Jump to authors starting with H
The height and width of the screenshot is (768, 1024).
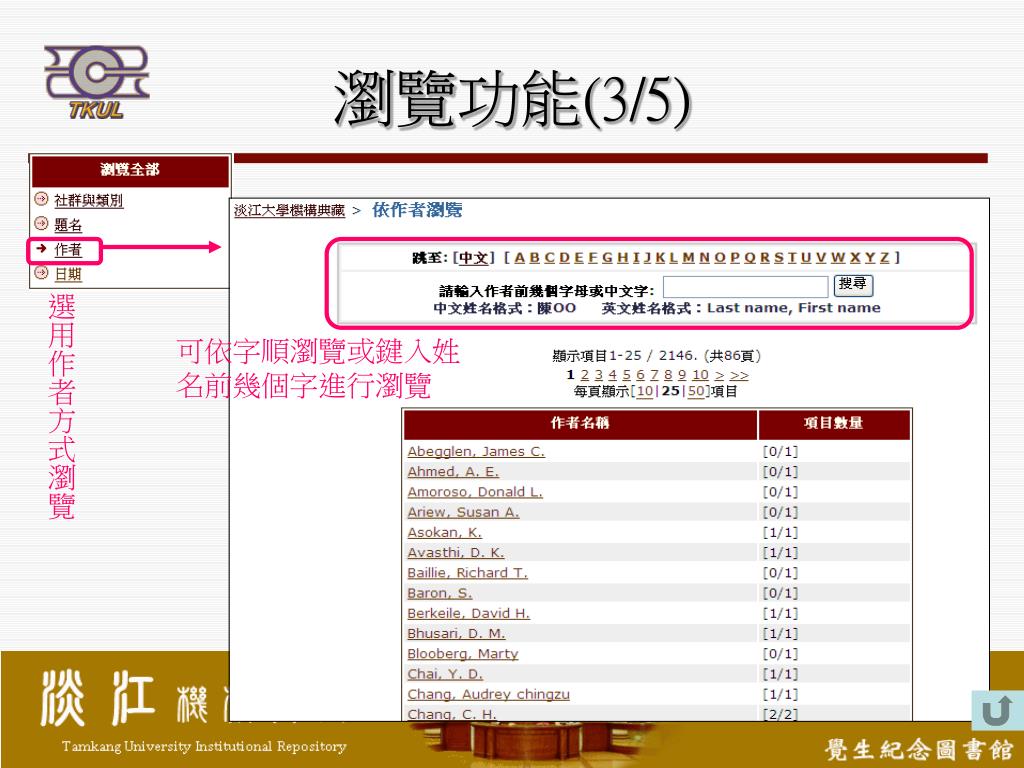(622, 257)
